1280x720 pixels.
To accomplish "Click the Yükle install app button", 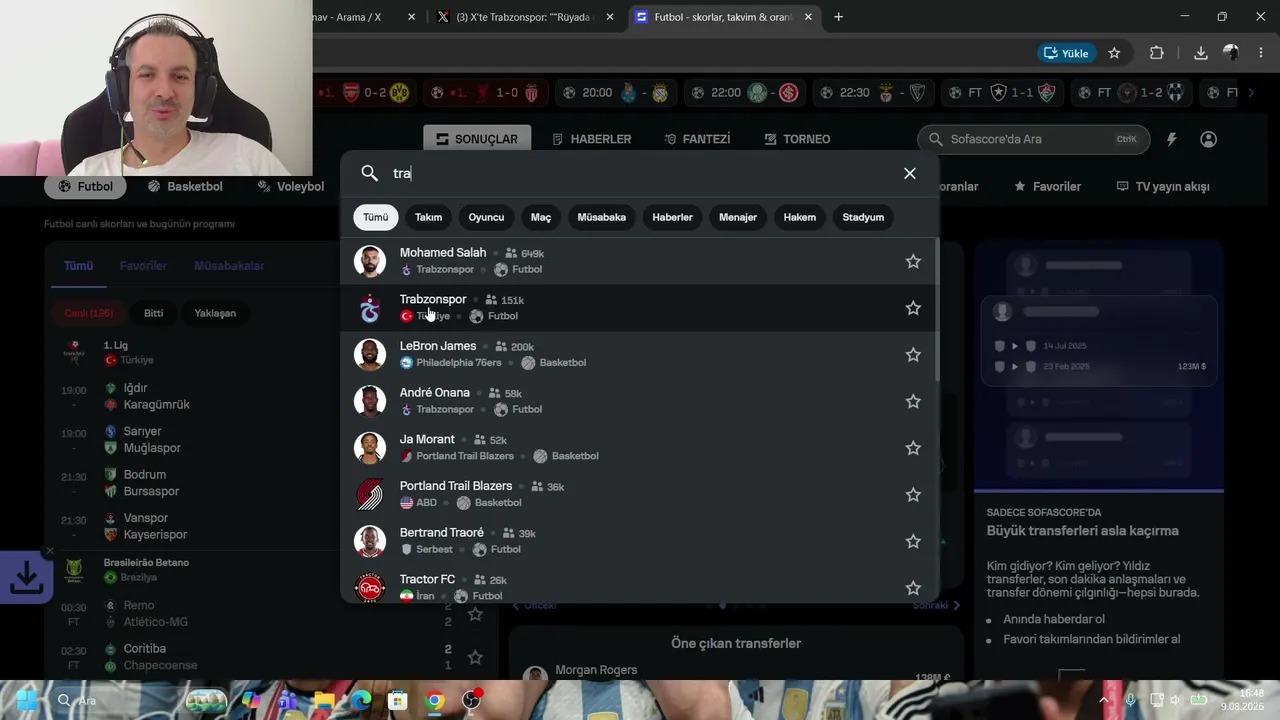I will point(1066,53).
